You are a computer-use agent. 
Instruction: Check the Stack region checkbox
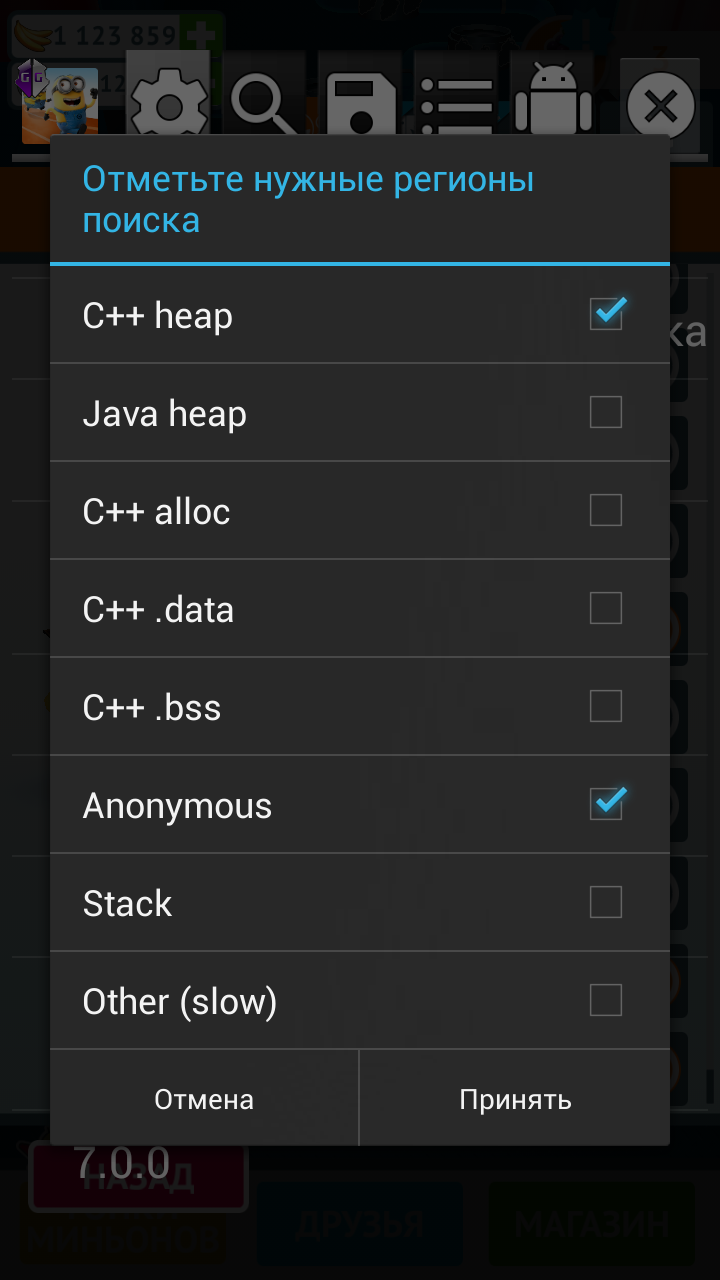(606, 902)
